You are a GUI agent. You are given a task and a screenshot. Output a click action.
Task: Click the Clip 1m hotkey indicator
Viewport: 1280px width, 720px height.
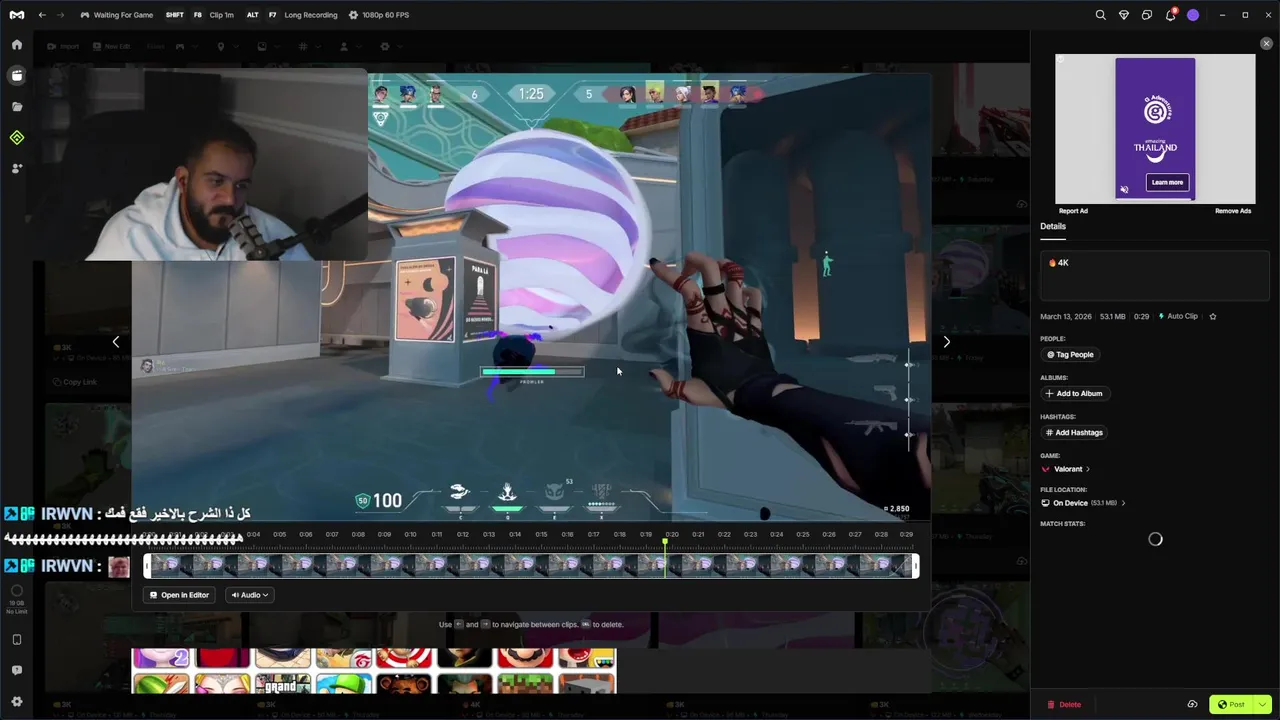pyautogui.click(x=199, y=15)
